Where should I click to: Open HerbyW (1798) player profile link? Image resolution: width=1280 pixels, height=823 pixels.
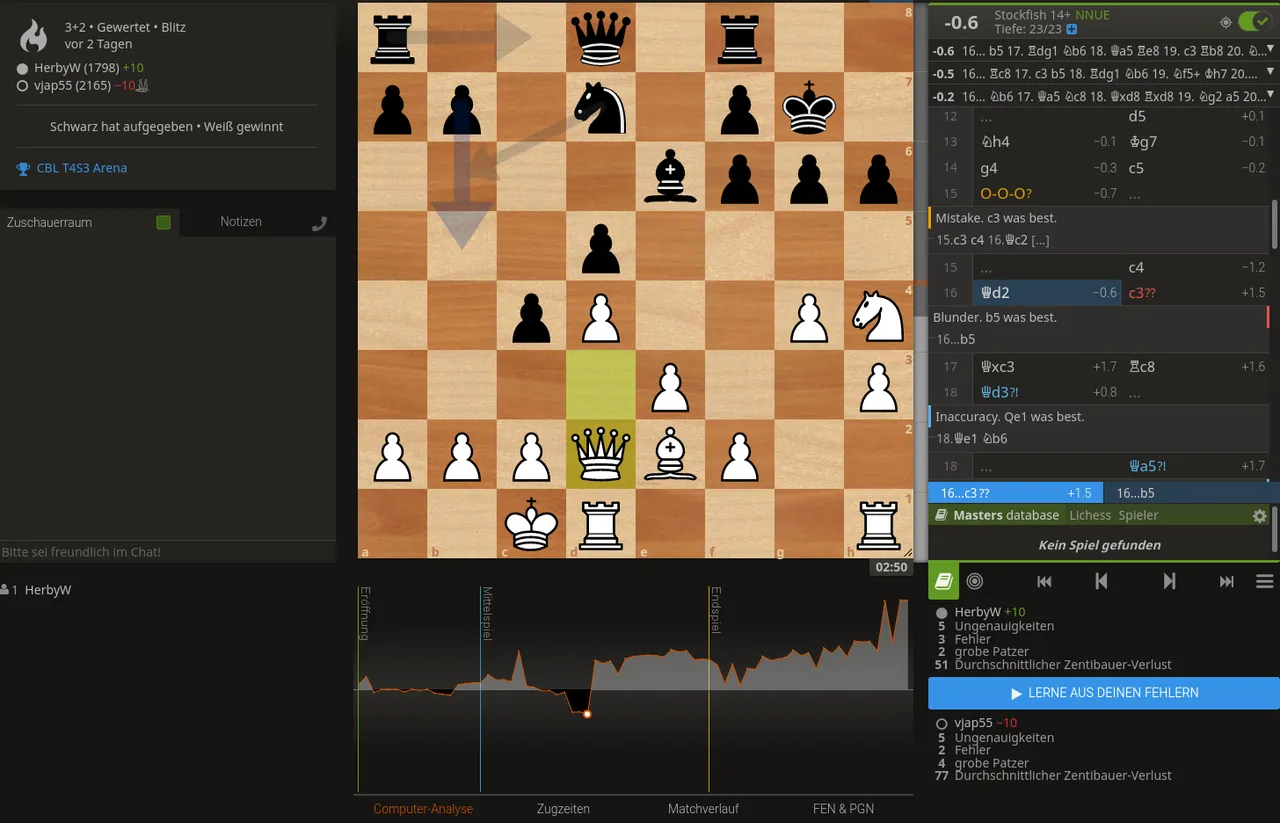[76, 68]
